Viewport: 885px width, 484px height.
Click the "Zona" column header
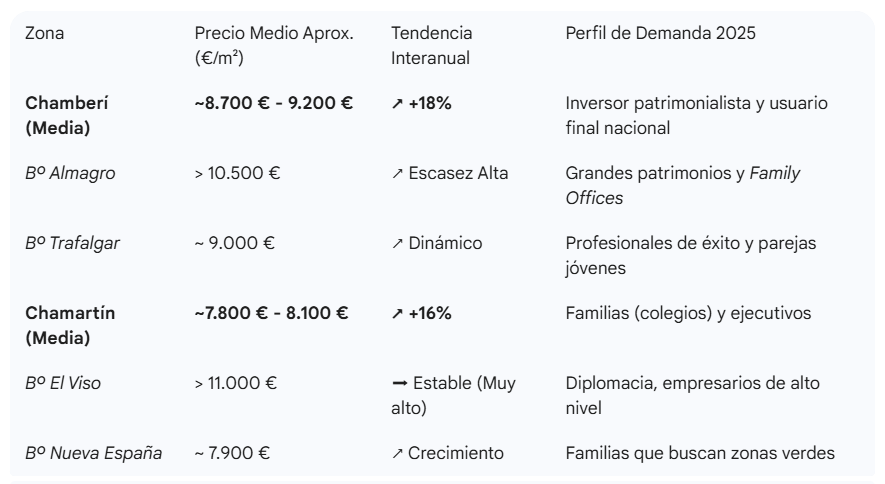[43, 34]
